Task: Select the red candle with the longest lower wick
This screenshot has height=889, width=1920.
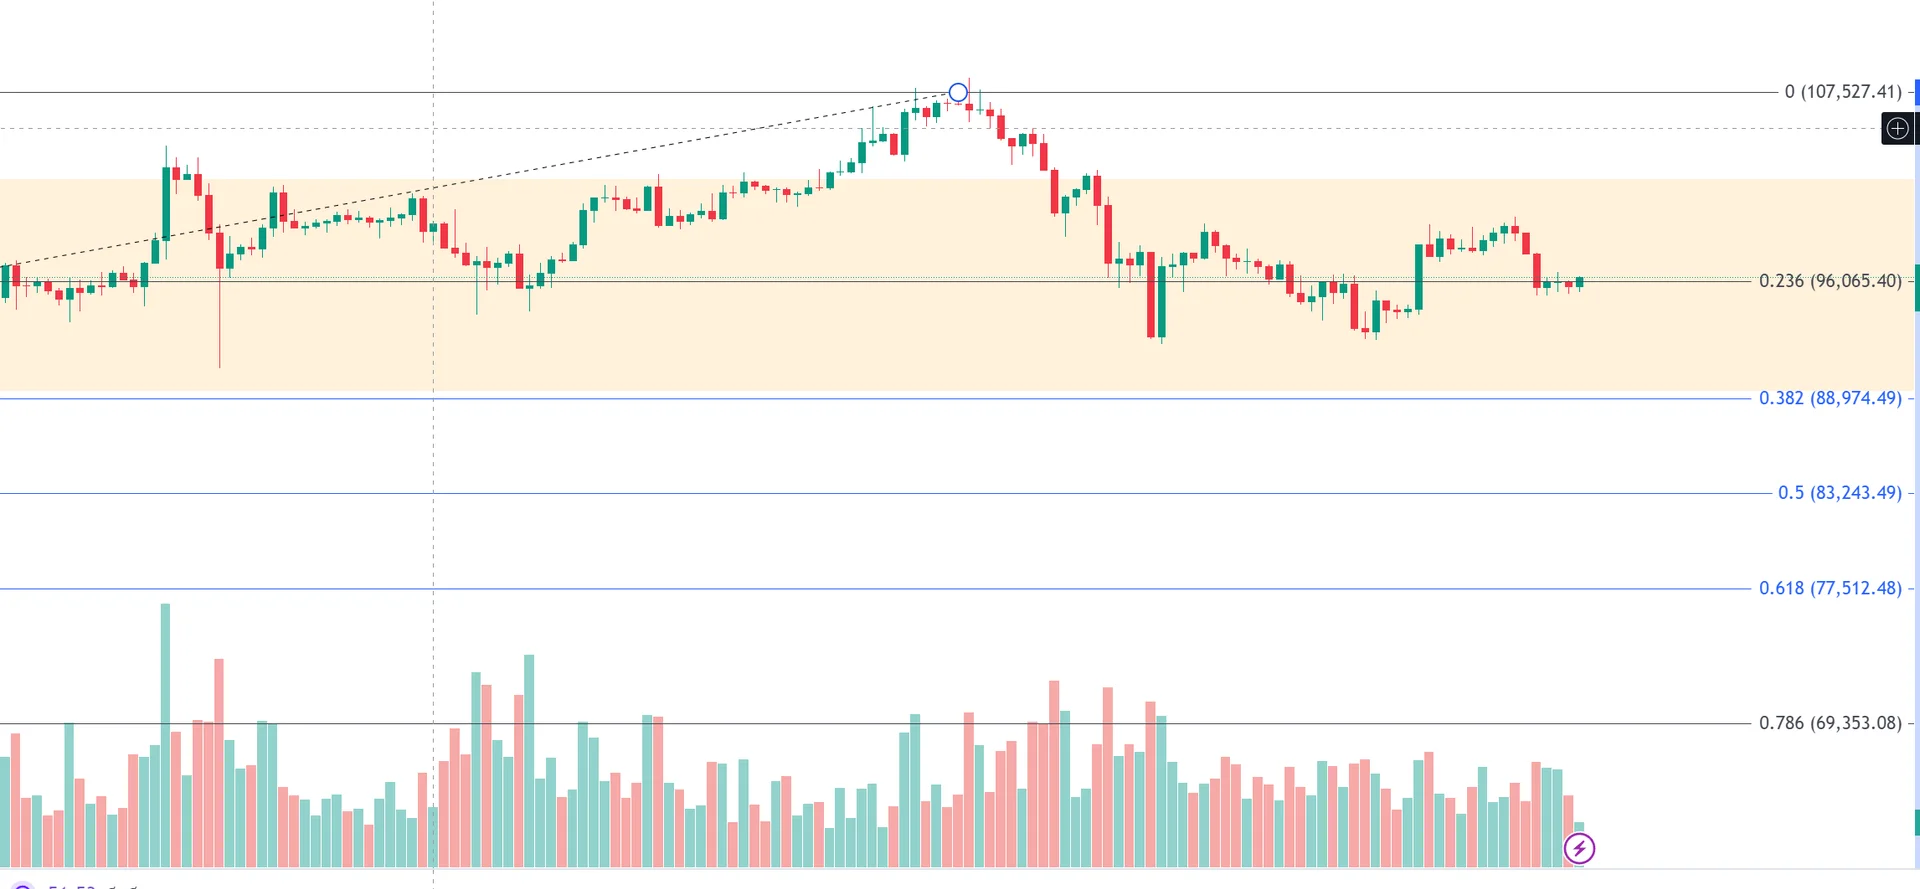Action: point(220,250)
